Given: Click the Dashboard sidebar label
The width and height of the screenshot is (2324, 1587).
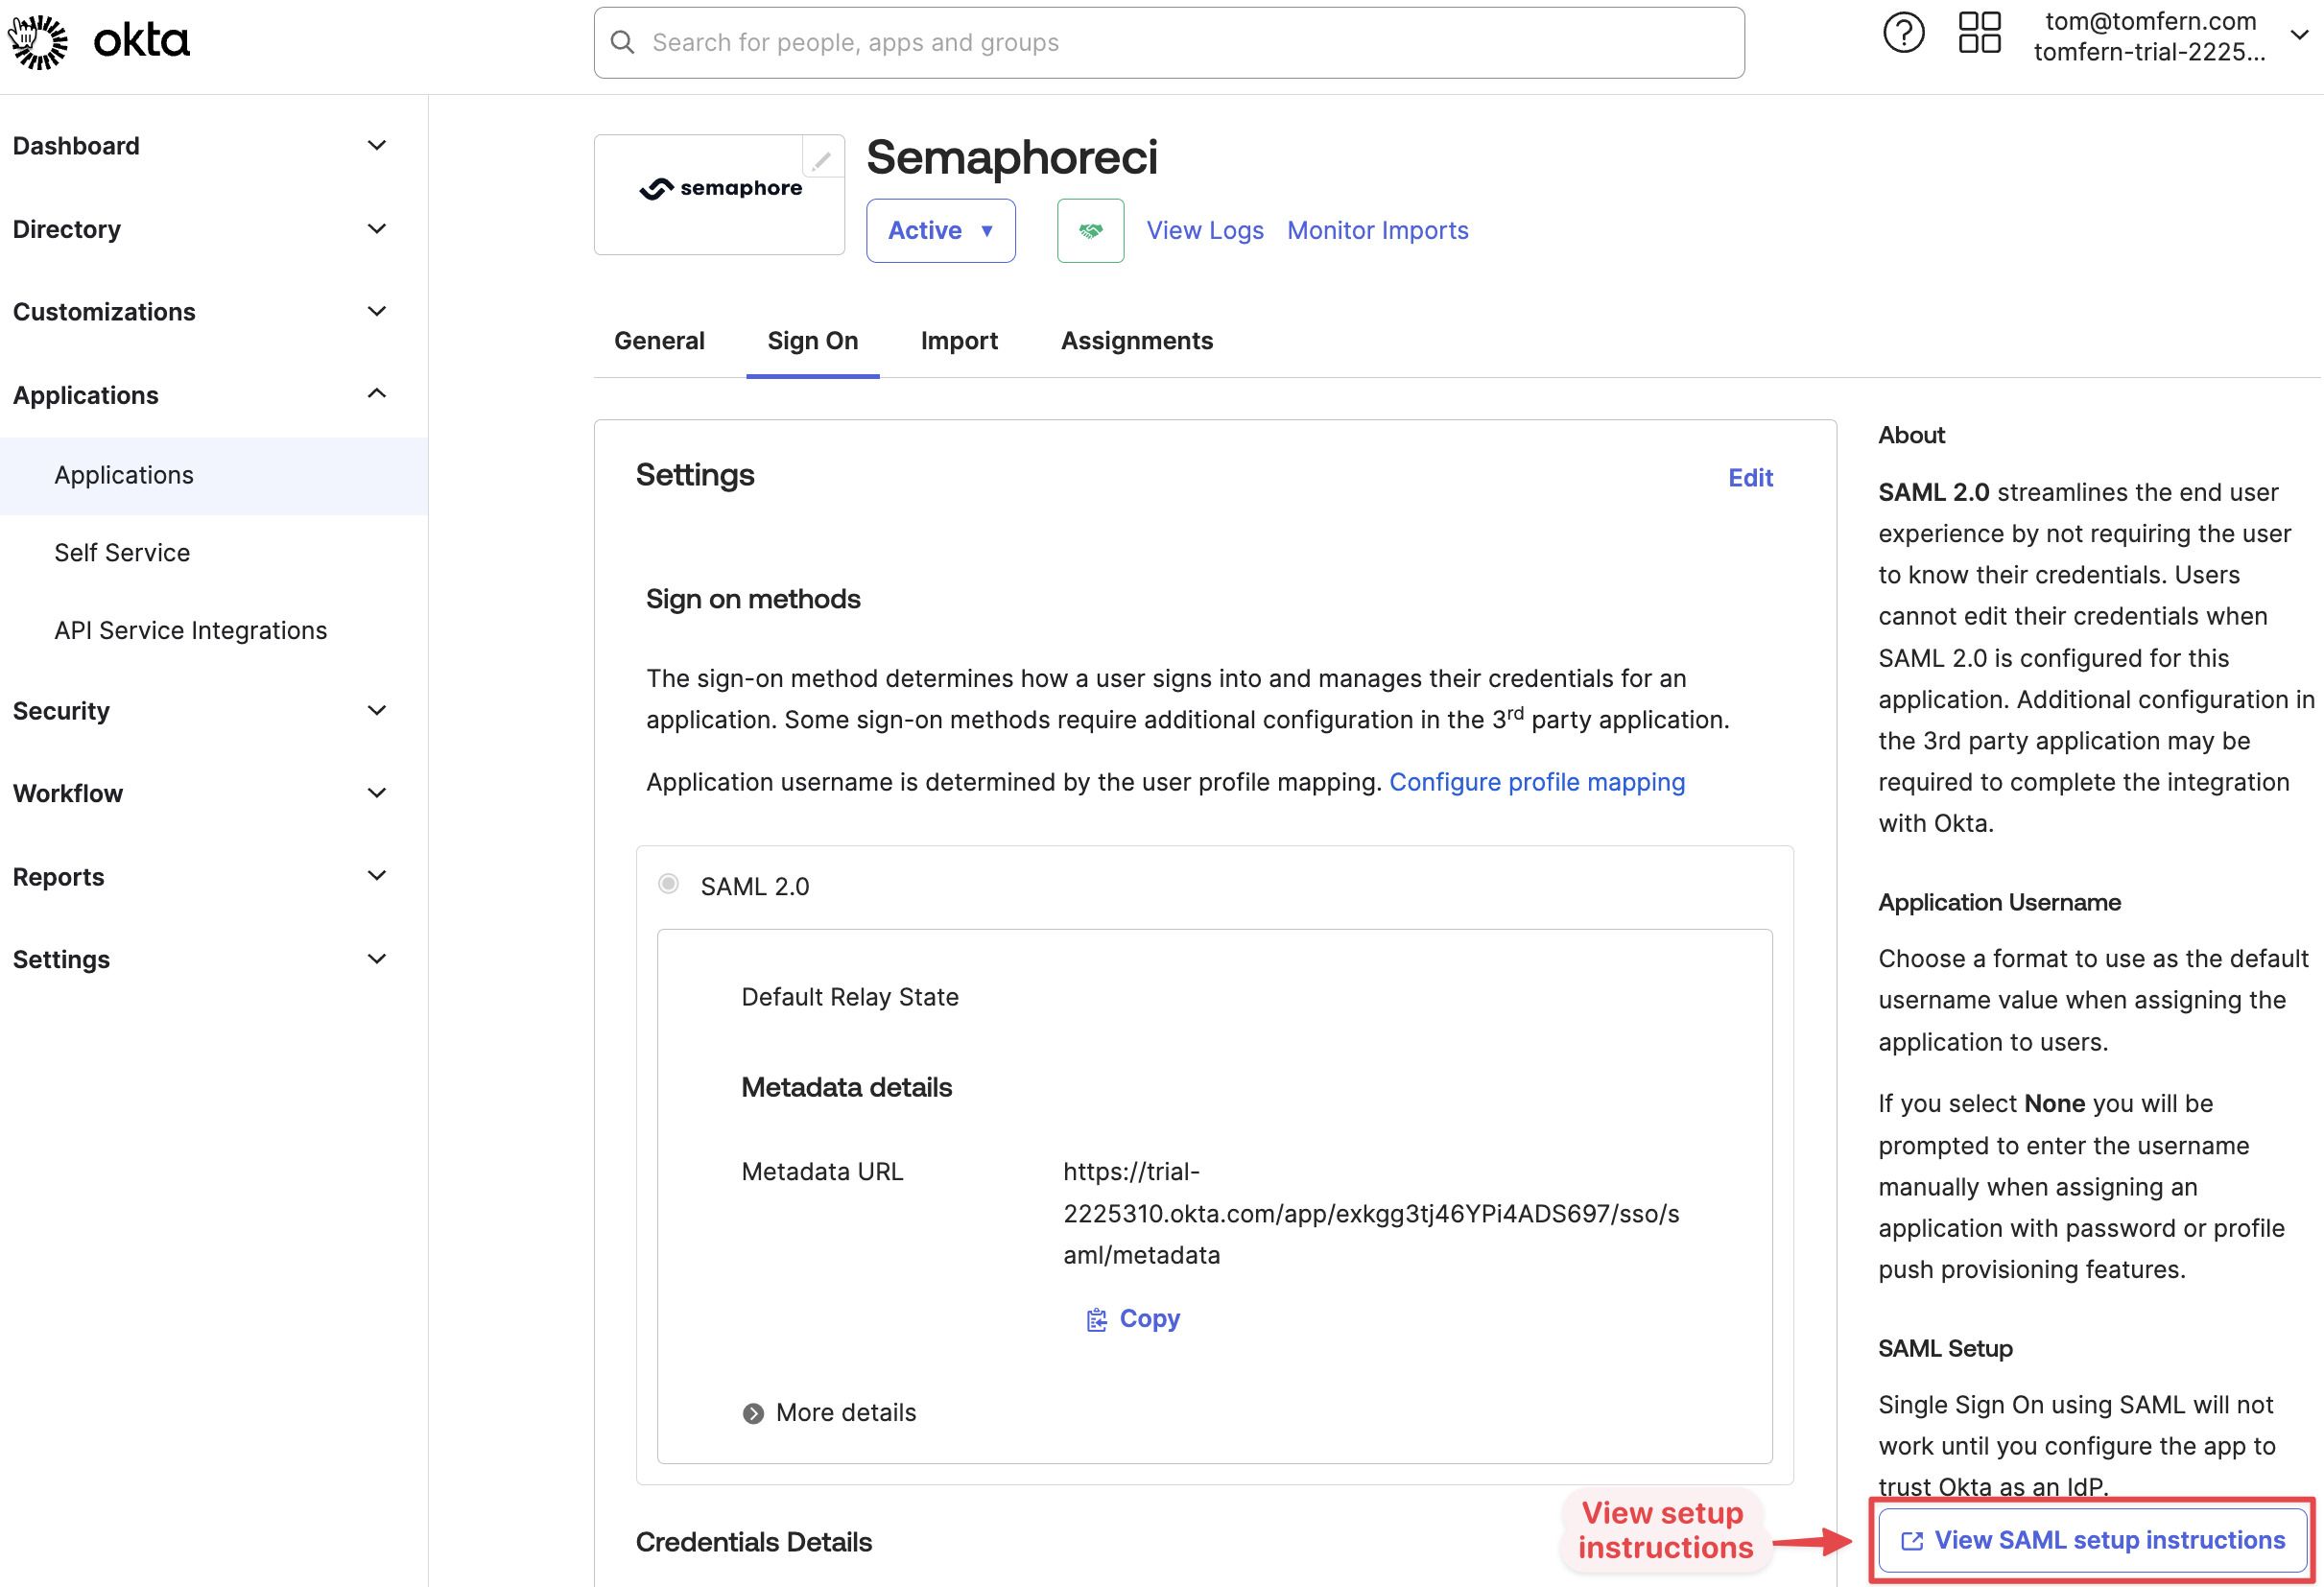Looking at the screenshot, I should coord(76,146).
